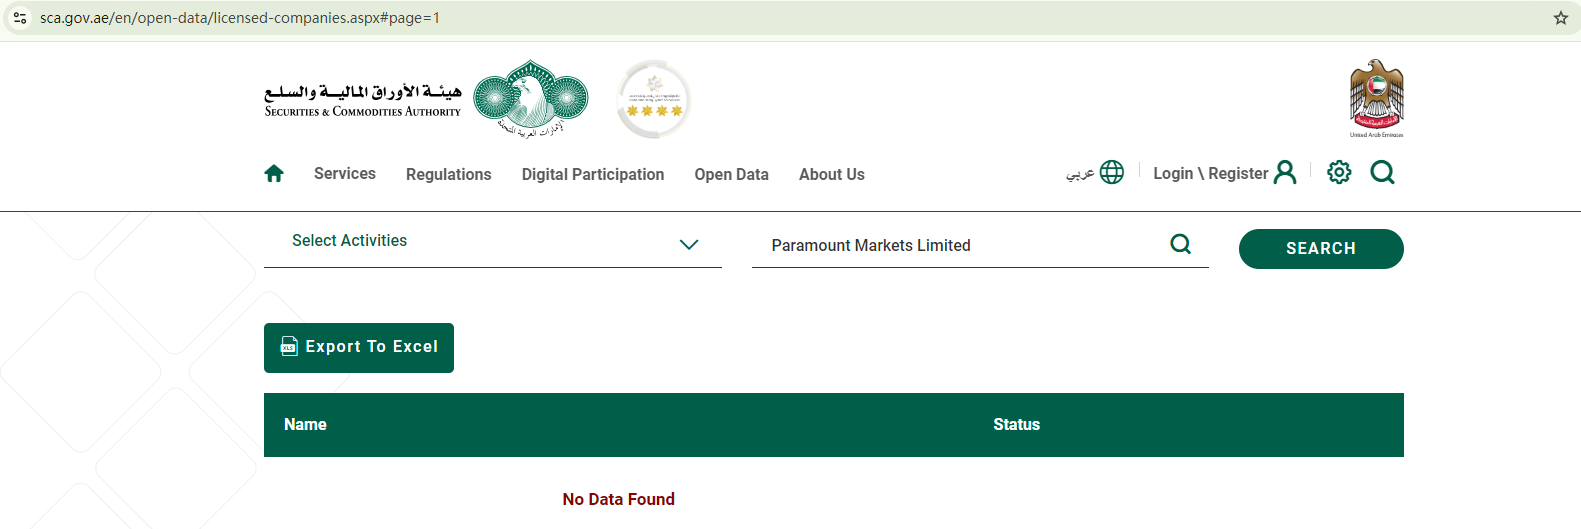Open the Open Data menu
Image resolution: width=1581 pixels, height=529 pixels.
(x=731, y=174)
